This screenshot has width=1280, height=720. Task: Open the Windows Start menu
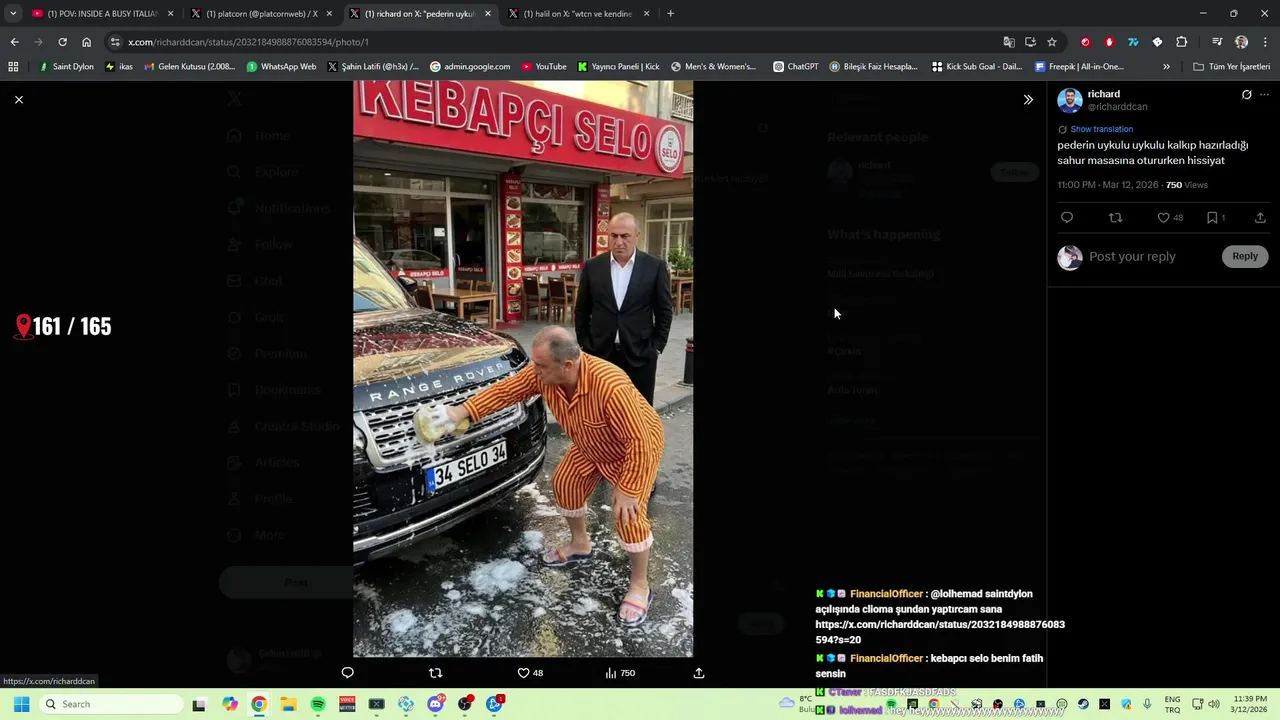click(x=21, y=704)
